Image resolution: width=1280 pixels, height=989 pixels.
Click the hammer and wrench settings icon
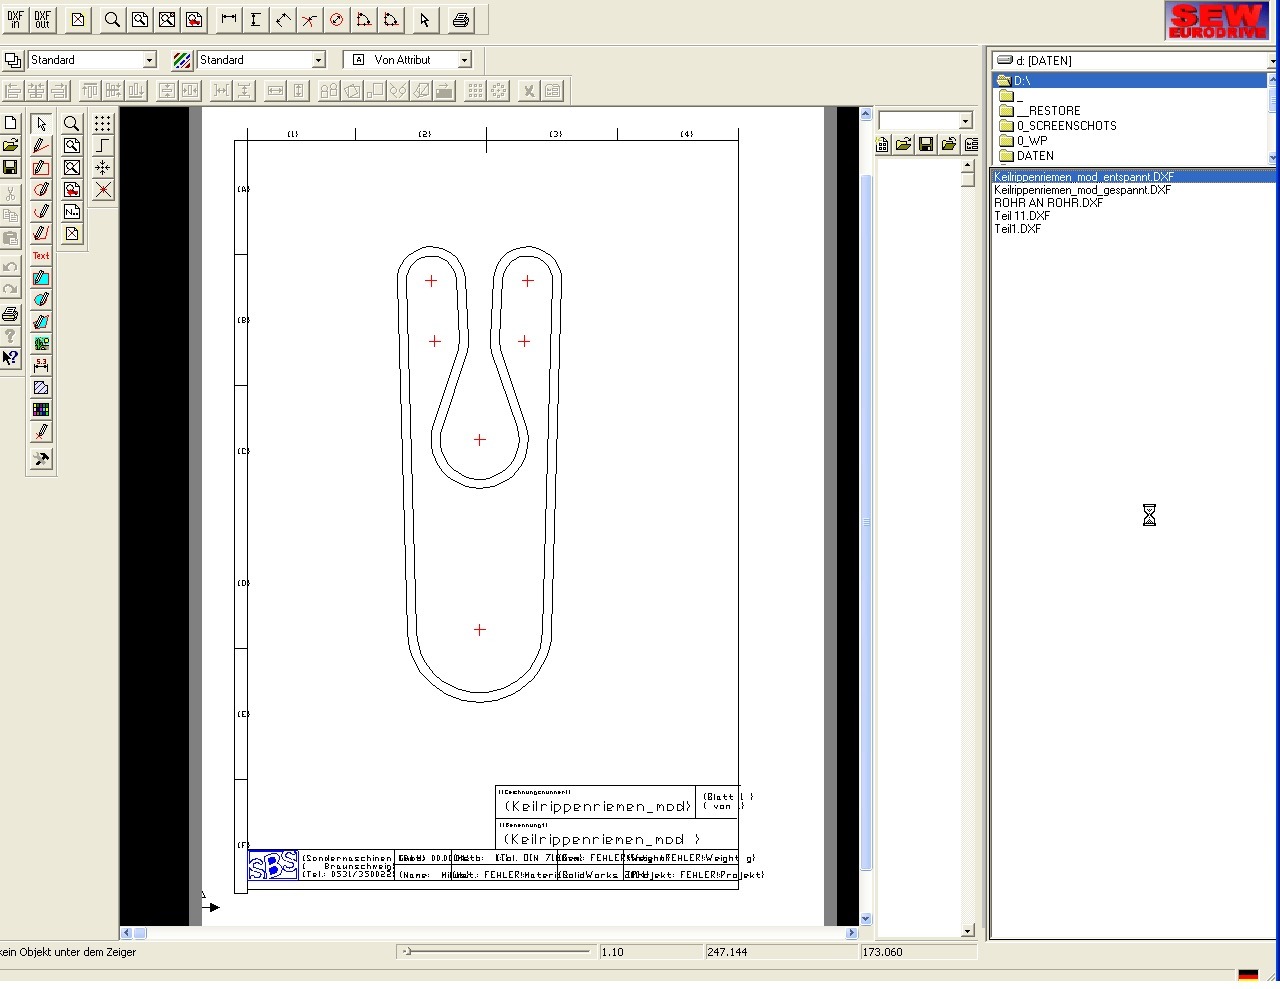click(41, 459)
